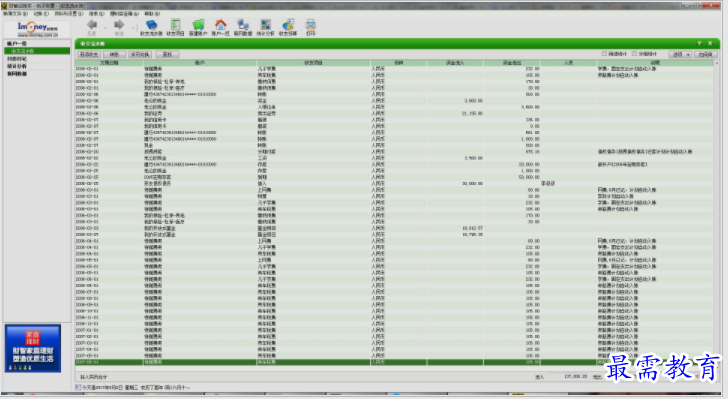This screenshot has height=399, width=728.
Task: Select the highlighted 2007-05-01 bottom row
Action: coord(394,362)
